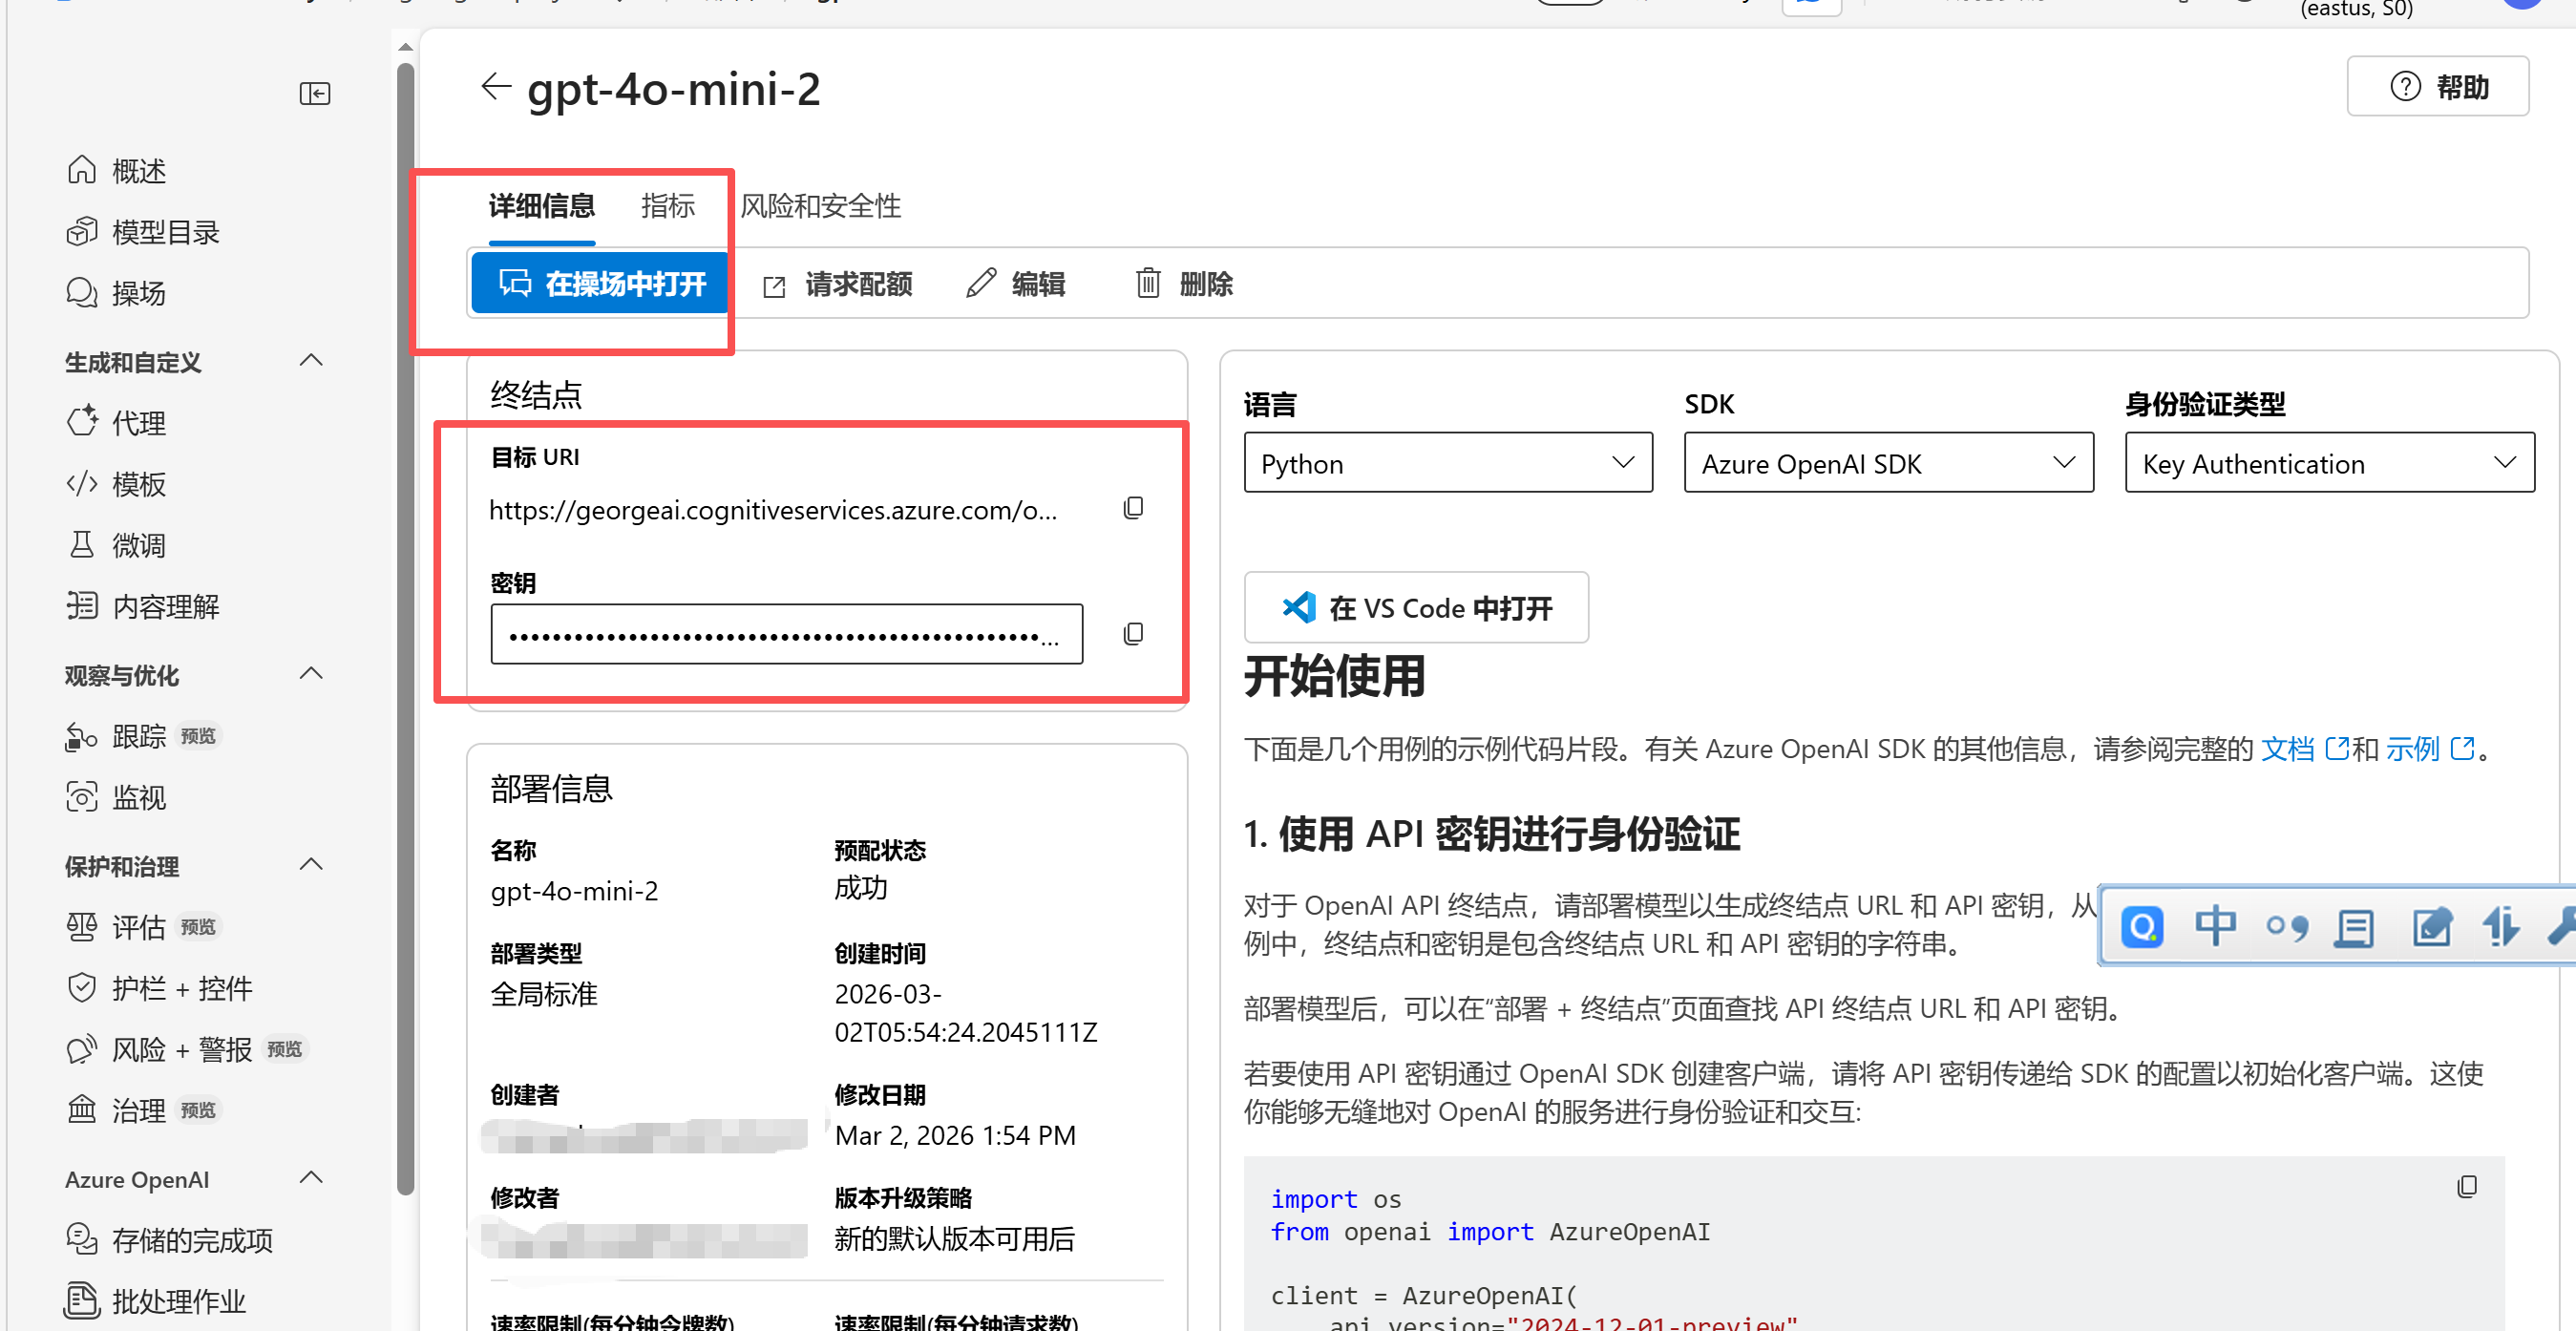Screen dimensions: 2576x1331
Task: Click the 在操场中打开 button
Action: 601,284
